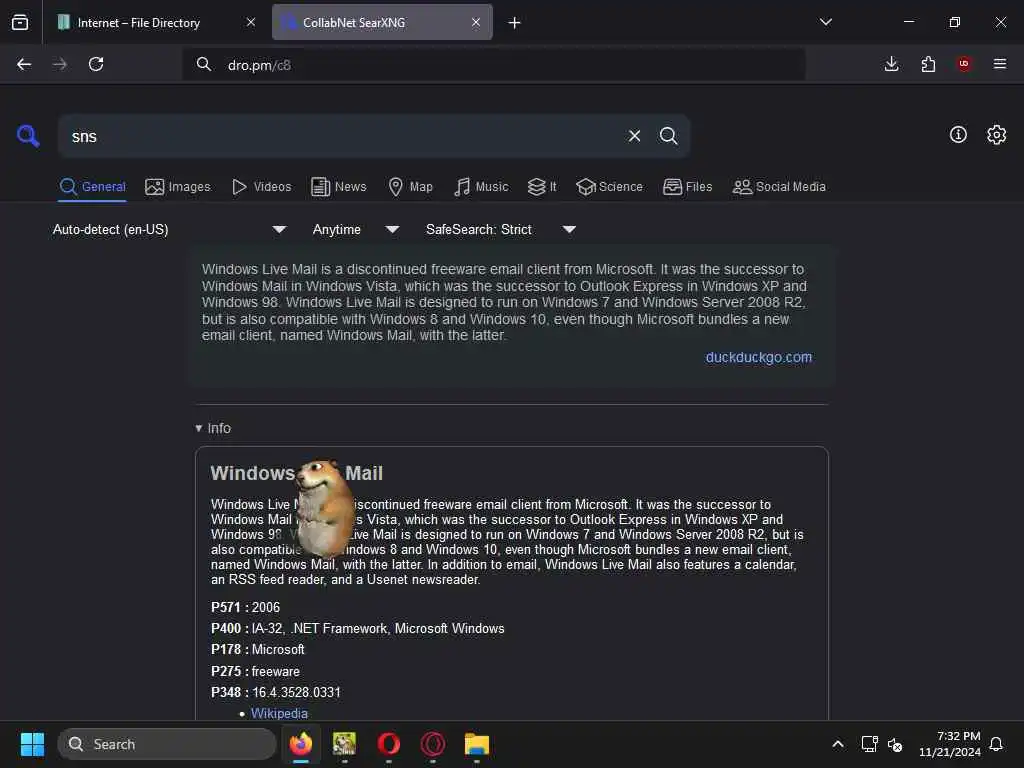Open the extensions puzzle icon

(928, 64)
